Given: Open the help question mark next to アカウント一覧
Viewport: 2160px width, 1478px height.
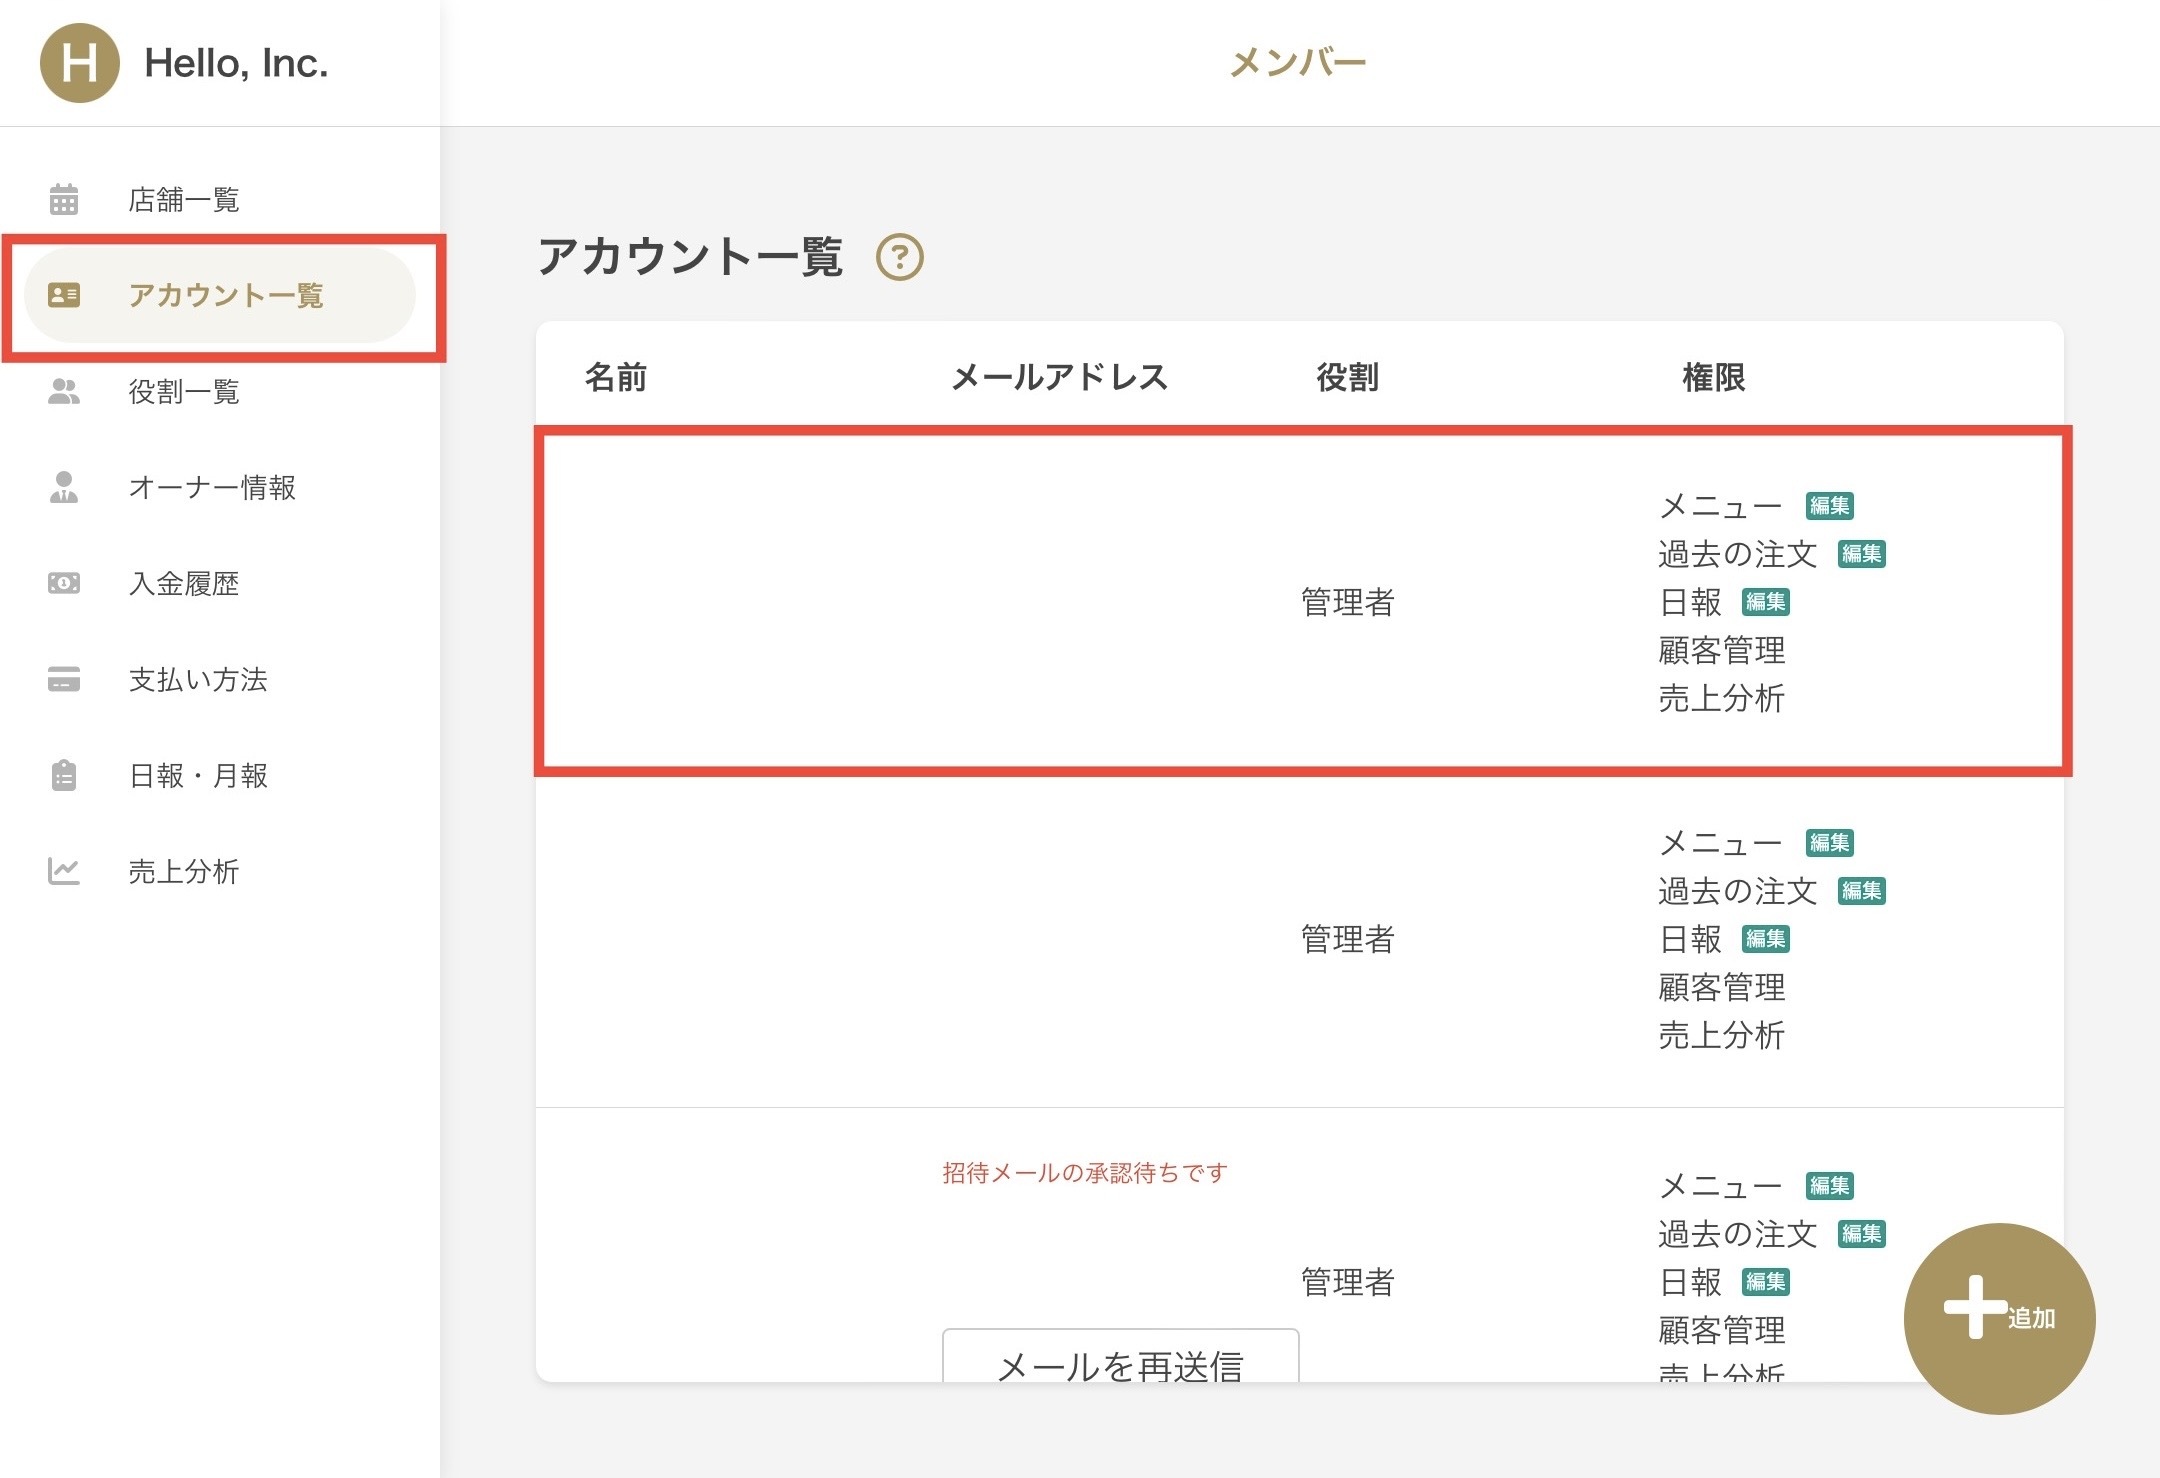Looking at the screenshot, I should pyautogui.click(x=900, y=257).
